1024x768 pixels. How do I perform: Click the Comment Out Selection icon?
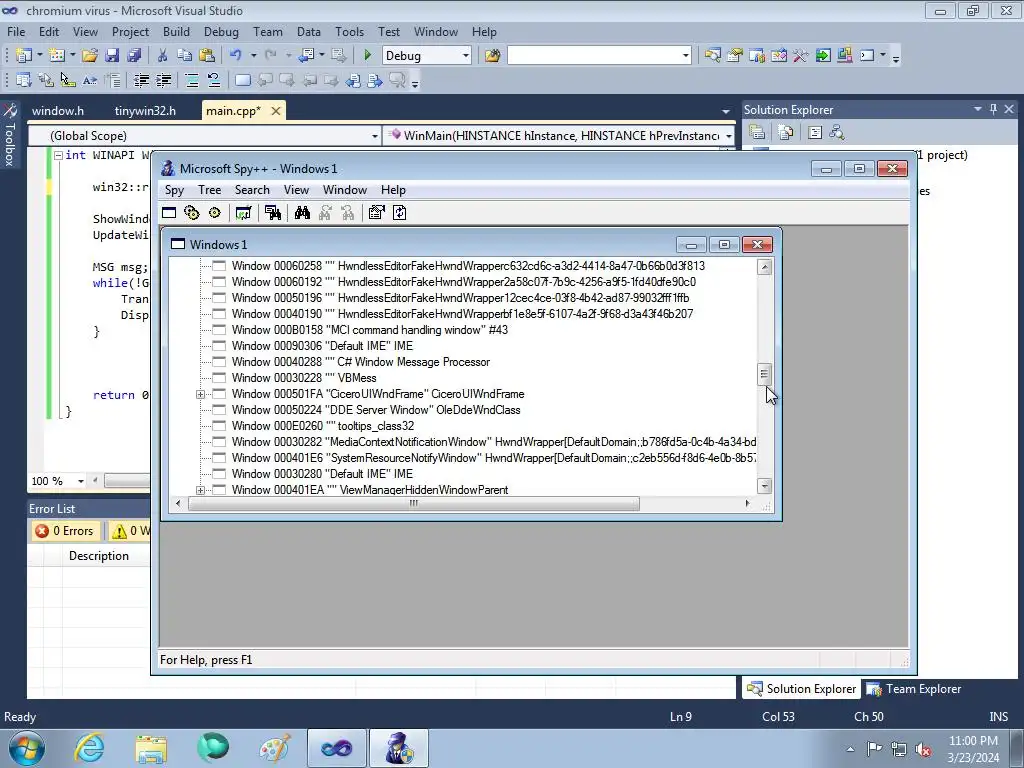(192, 80)
